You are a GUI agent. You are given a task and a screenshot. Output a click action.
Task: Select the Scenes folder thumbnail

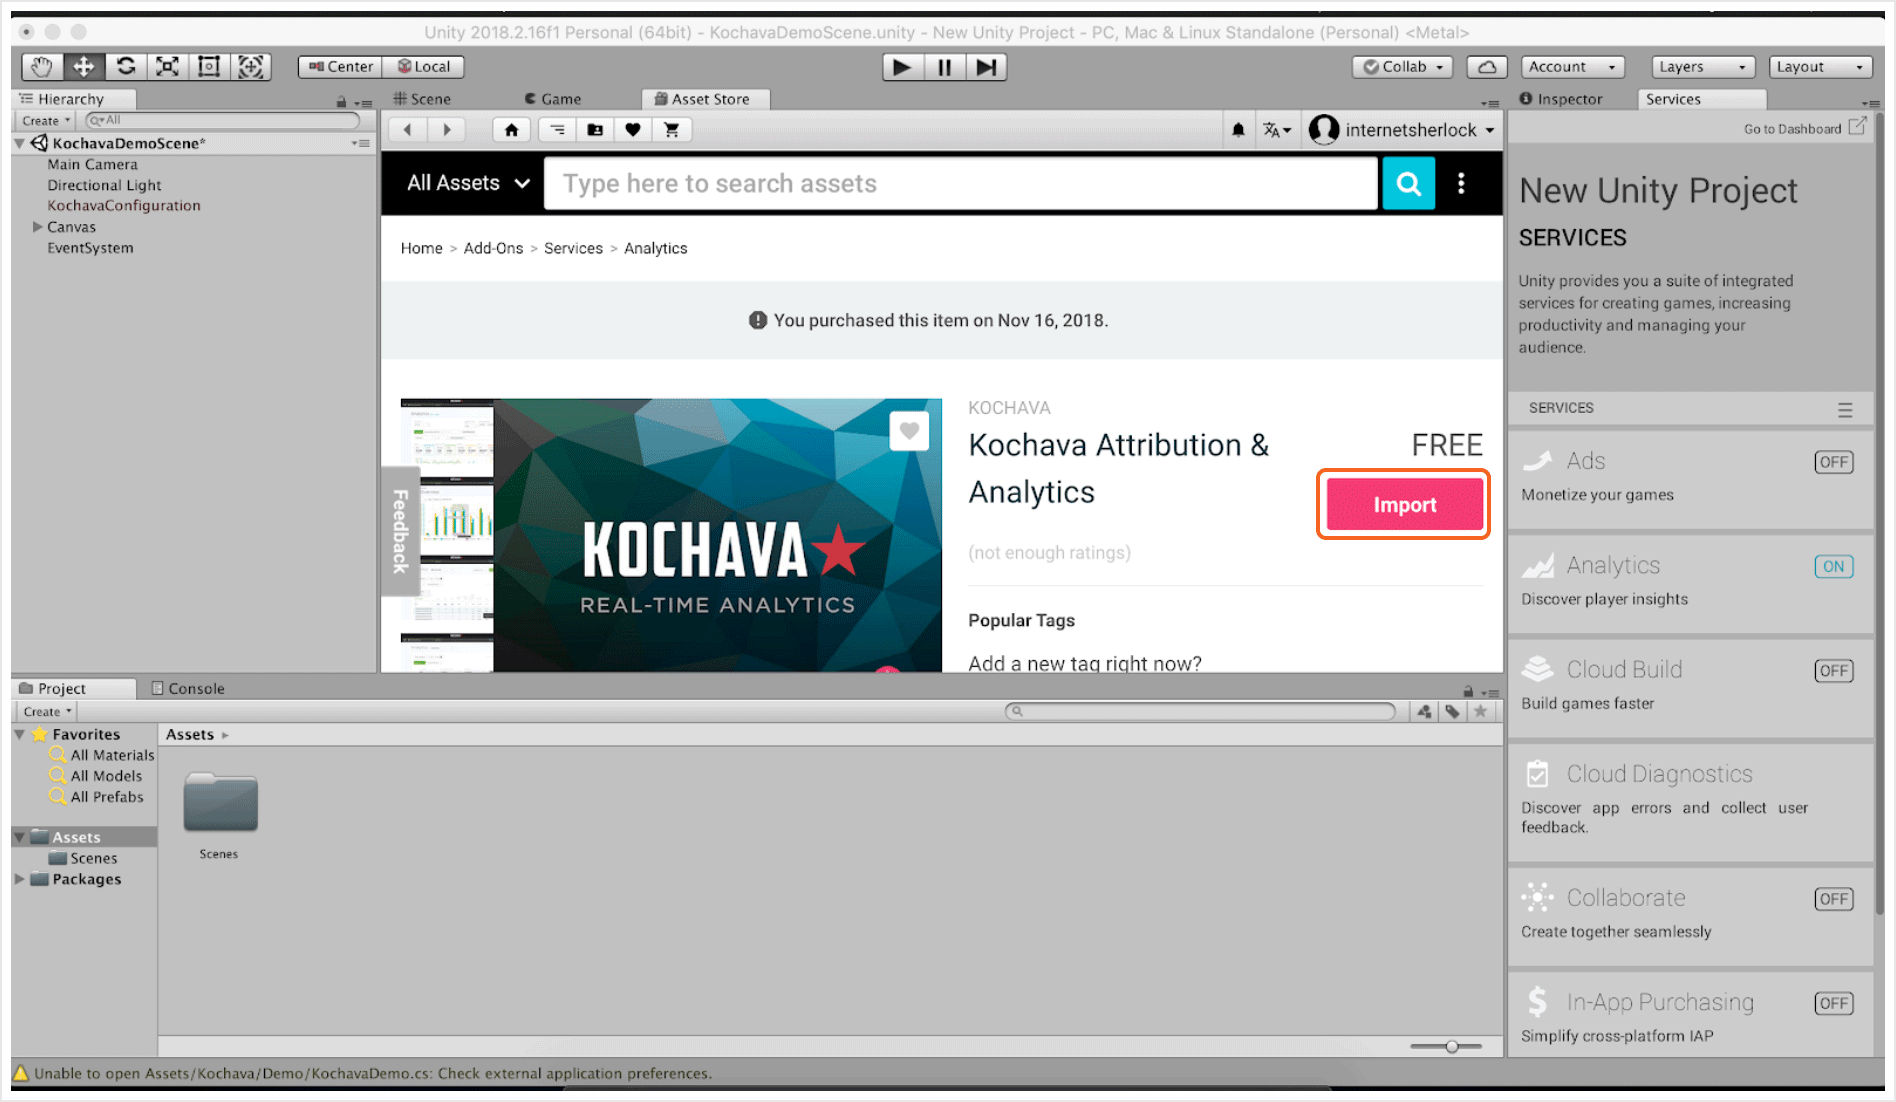click(220, 804)
